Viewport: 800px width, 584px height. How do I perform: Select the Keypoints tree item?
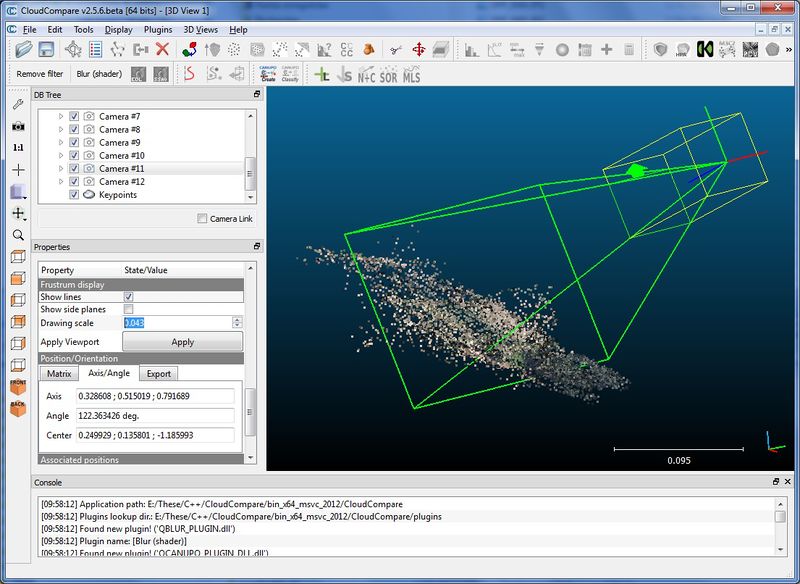click(118, 195)
